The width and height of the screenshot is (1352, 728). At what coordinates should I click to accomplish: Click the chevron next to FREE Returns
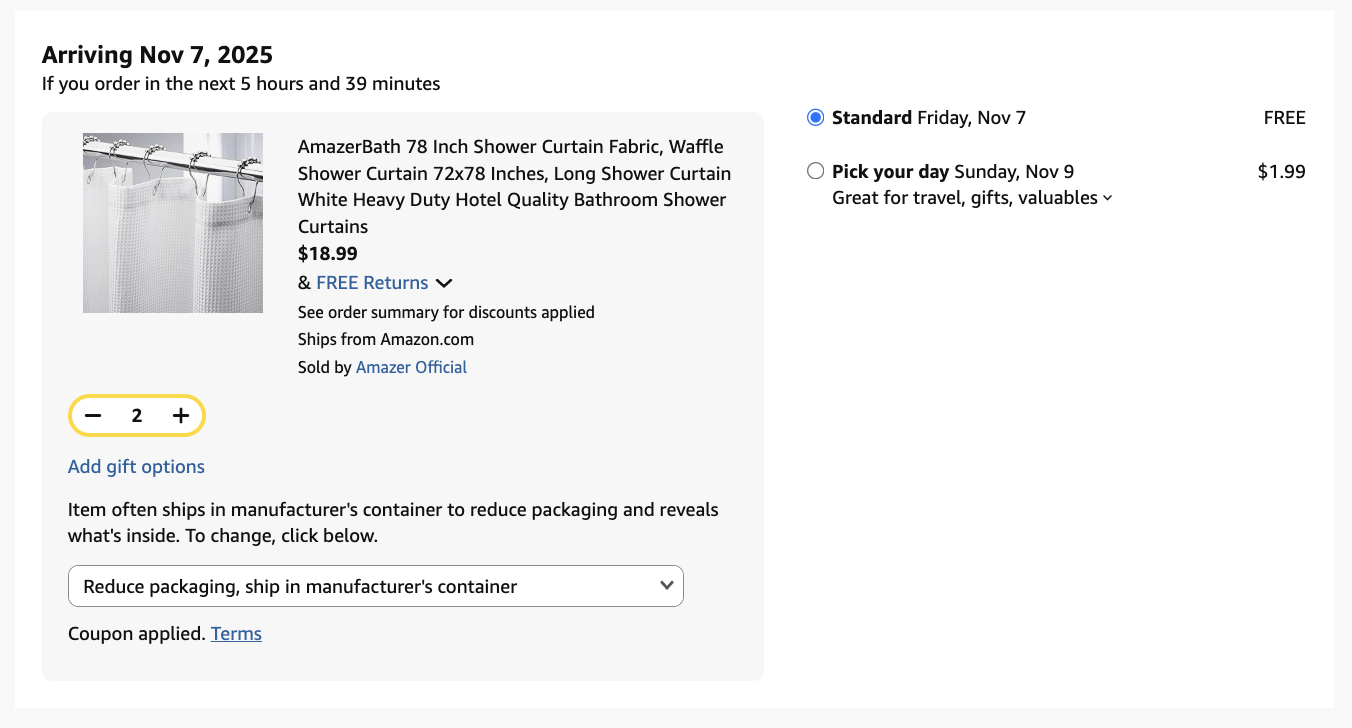[x=444, y=283]
